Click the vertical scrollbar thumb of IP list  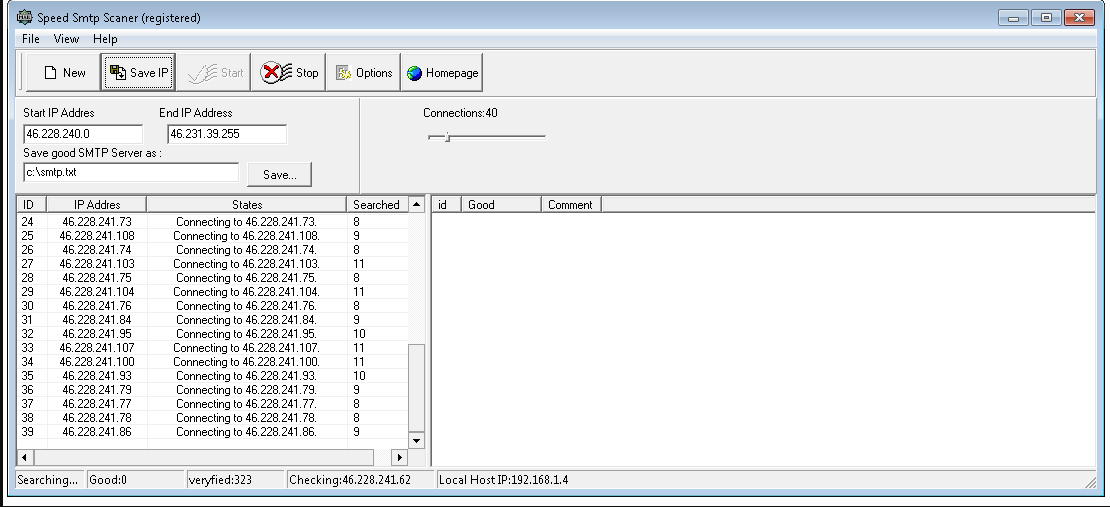(417, 388)
